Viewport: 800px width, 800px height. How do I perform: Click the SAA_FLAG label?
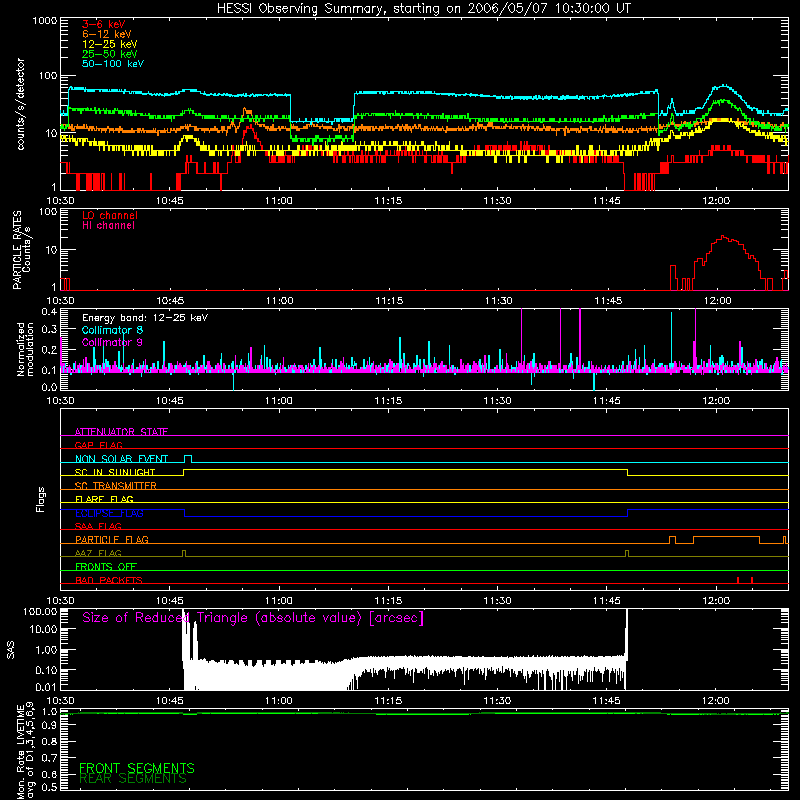98,526
